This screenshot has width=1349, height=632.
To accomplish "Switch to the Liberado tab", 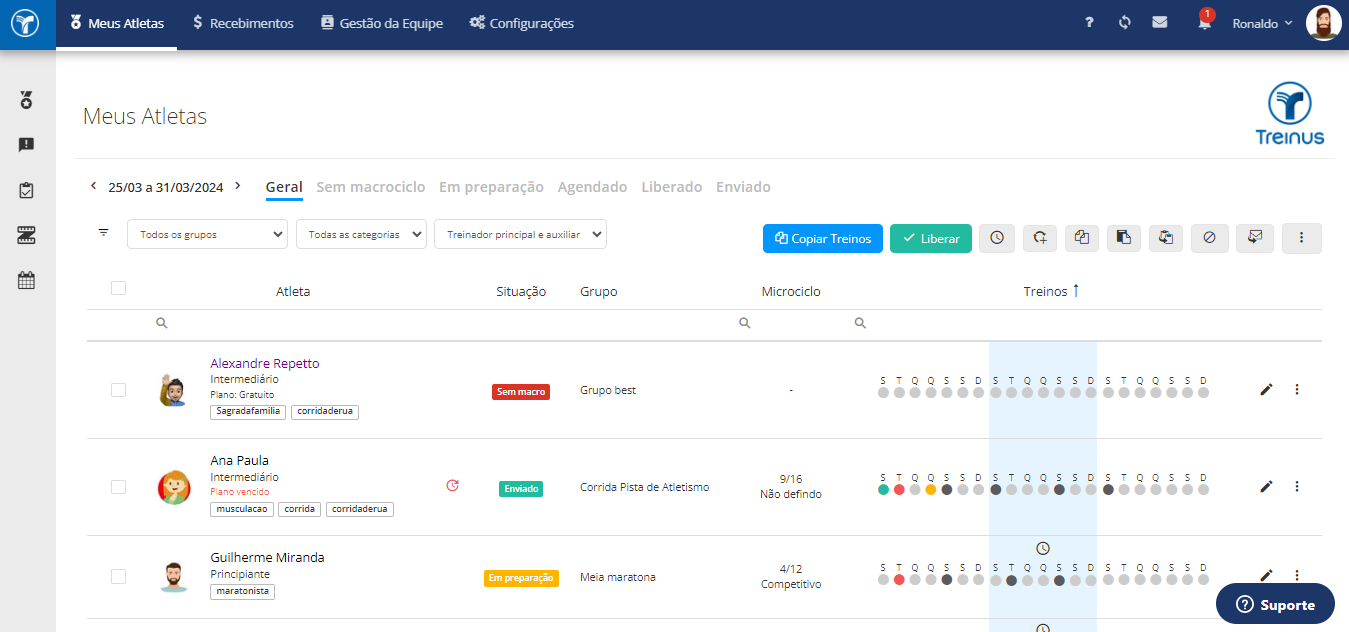I will [x=671, y=187].
